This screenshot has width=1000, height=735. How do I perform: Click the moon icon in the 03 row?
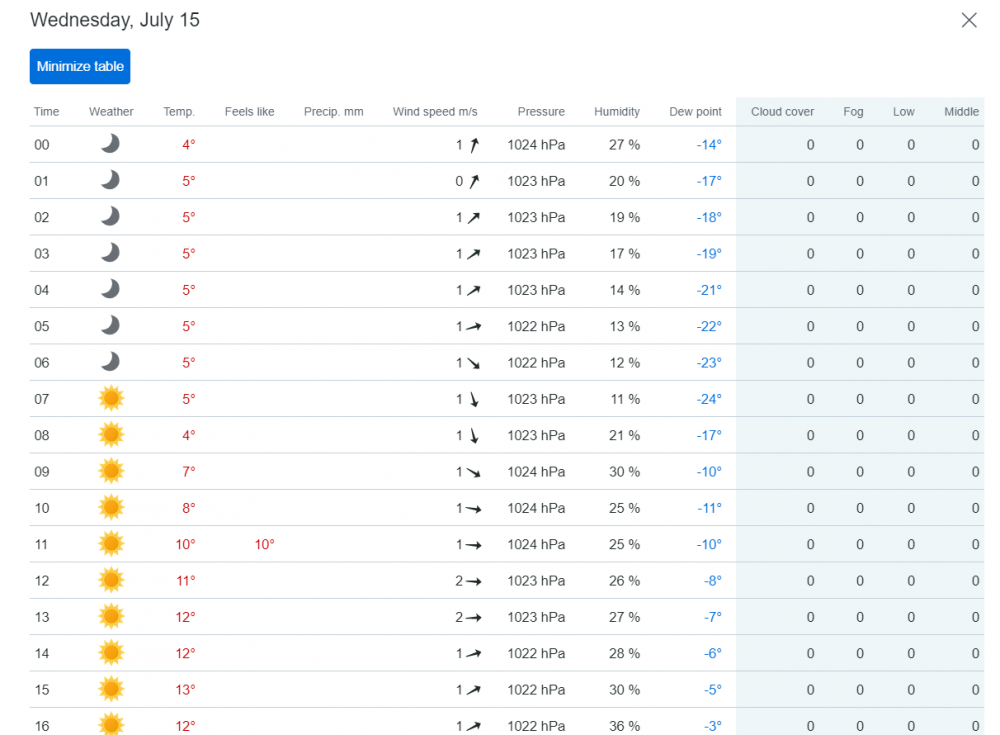pyautogui.click(x=110, y=253)
